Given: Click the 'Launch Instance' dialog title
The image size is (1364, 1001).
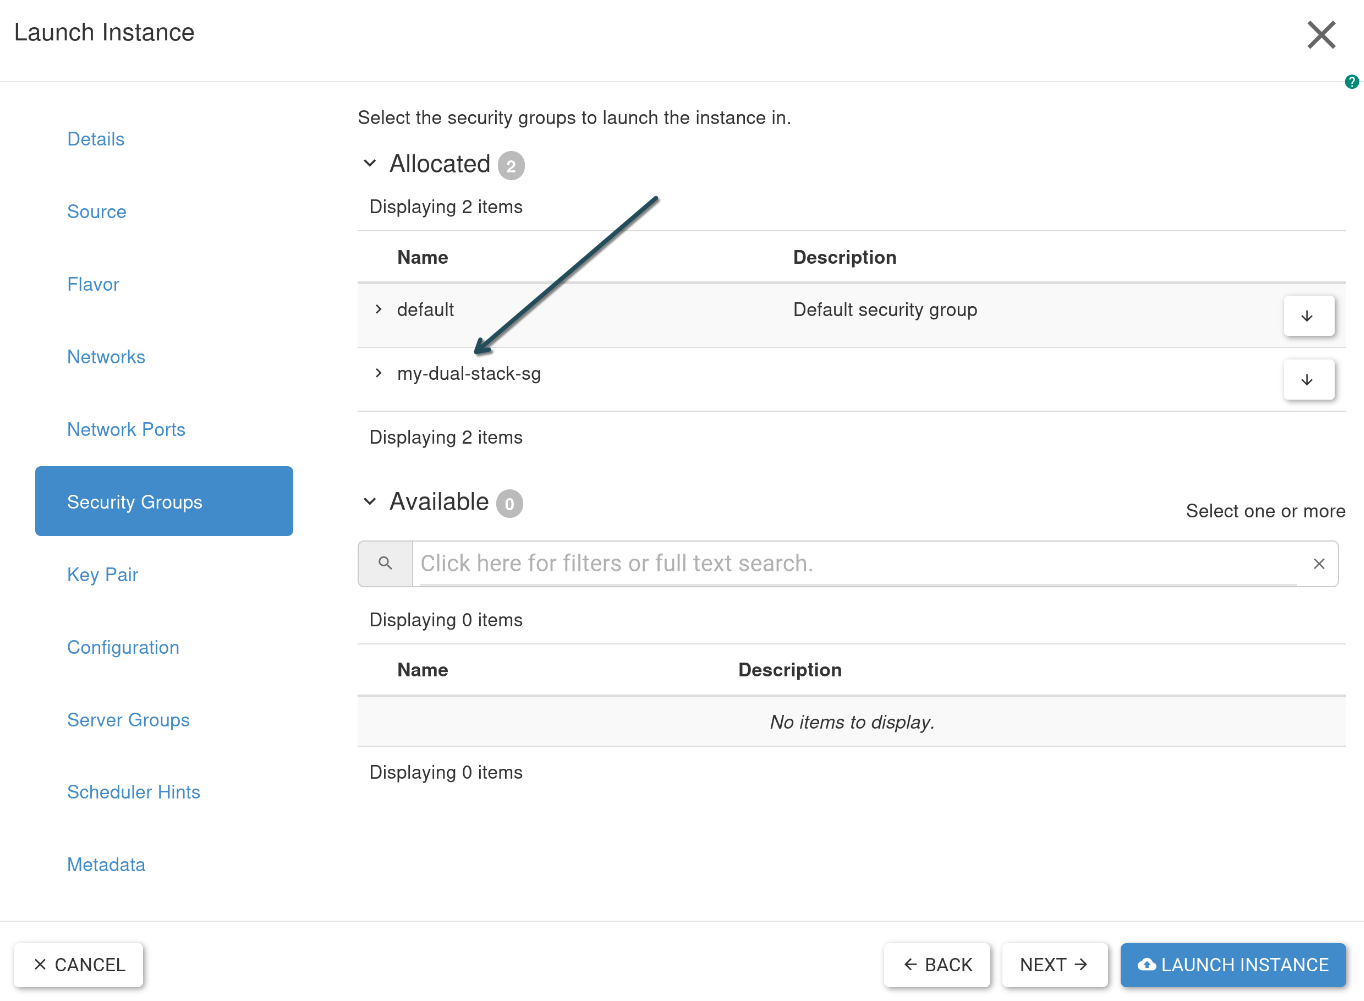Looking at the screenshot, I should tap(104, 33).
